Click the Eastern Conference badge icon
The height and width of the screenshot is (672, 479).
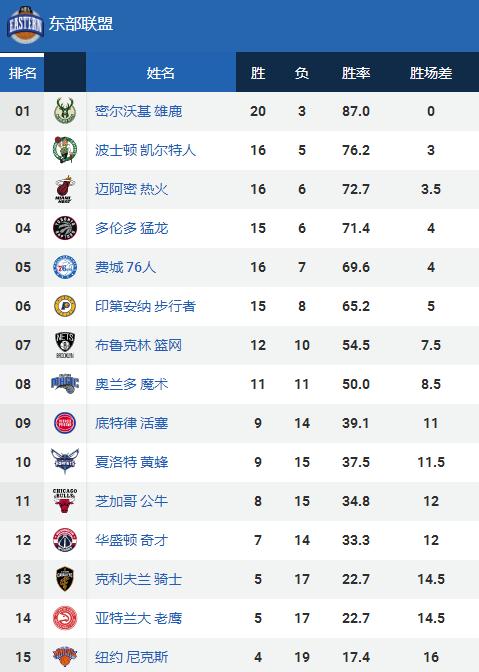point(25,25)
